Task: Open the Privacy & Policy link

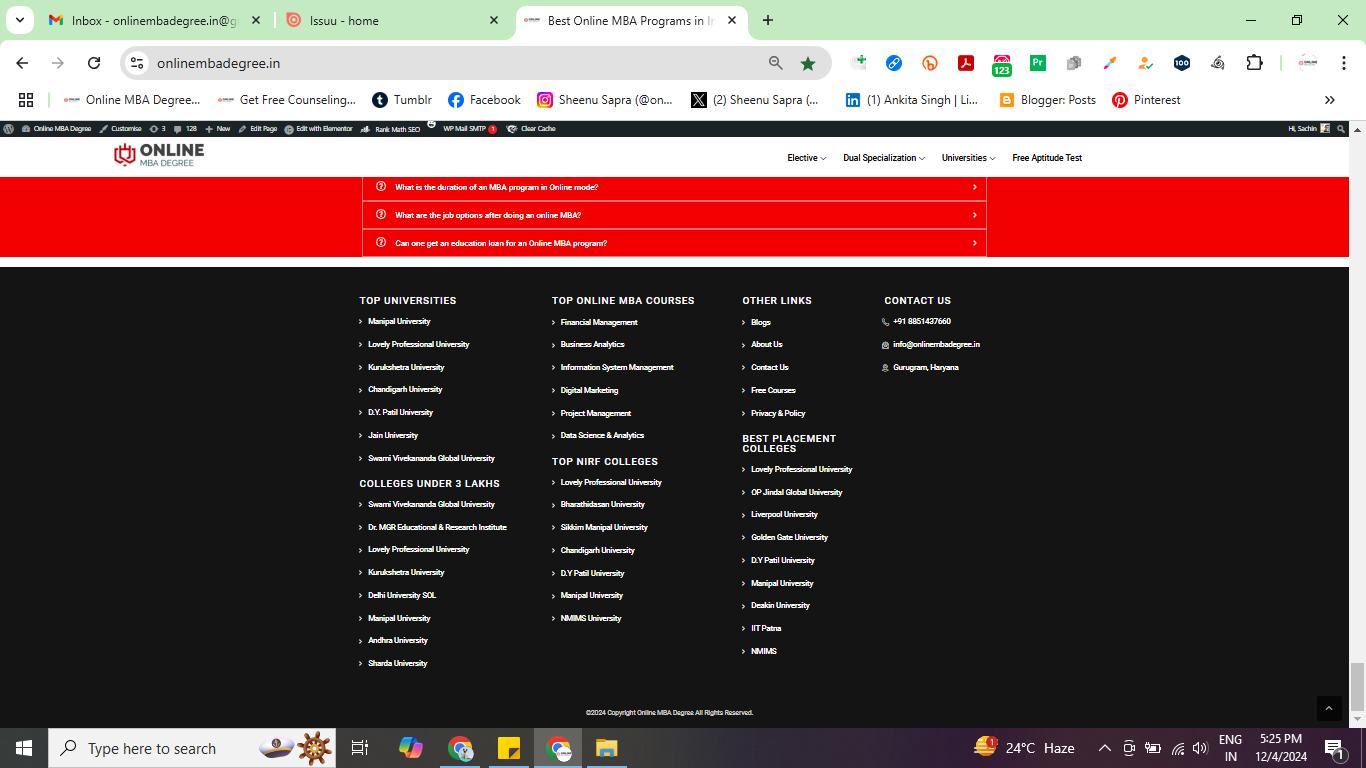Action: click(778, 413)
